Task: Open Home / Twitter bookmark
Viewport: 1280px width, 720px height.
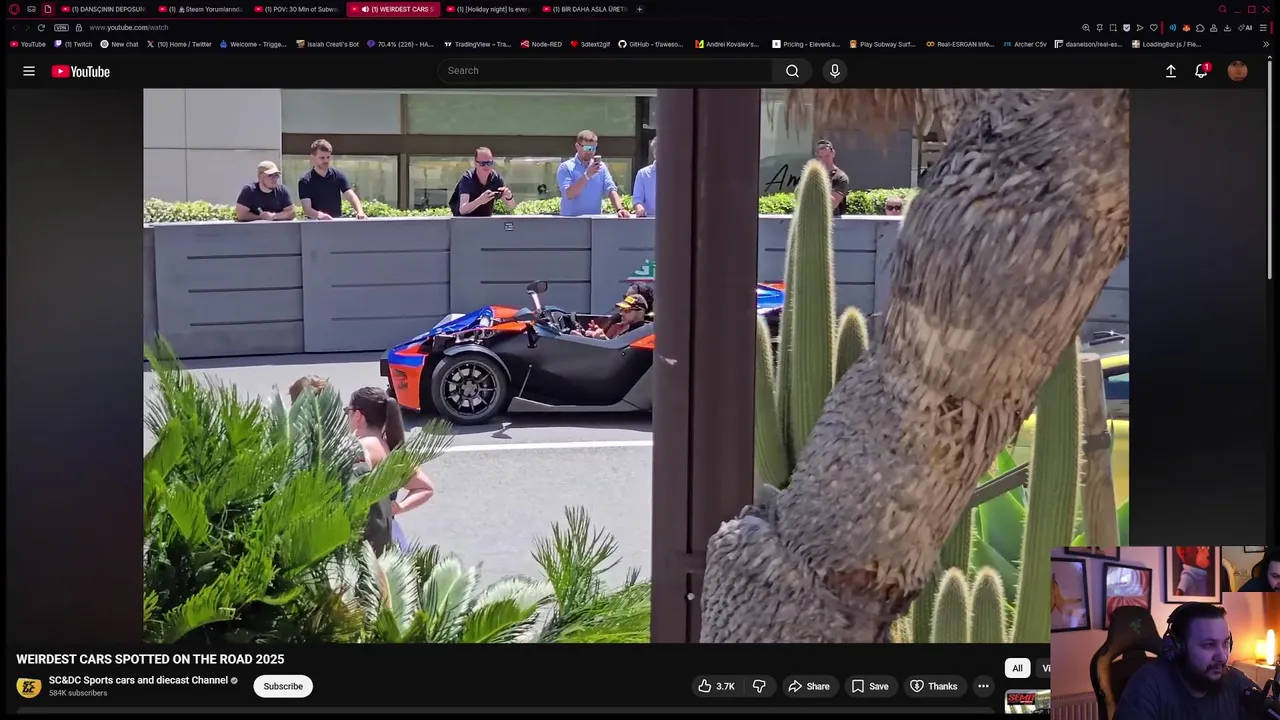Action: pos(180,44)
